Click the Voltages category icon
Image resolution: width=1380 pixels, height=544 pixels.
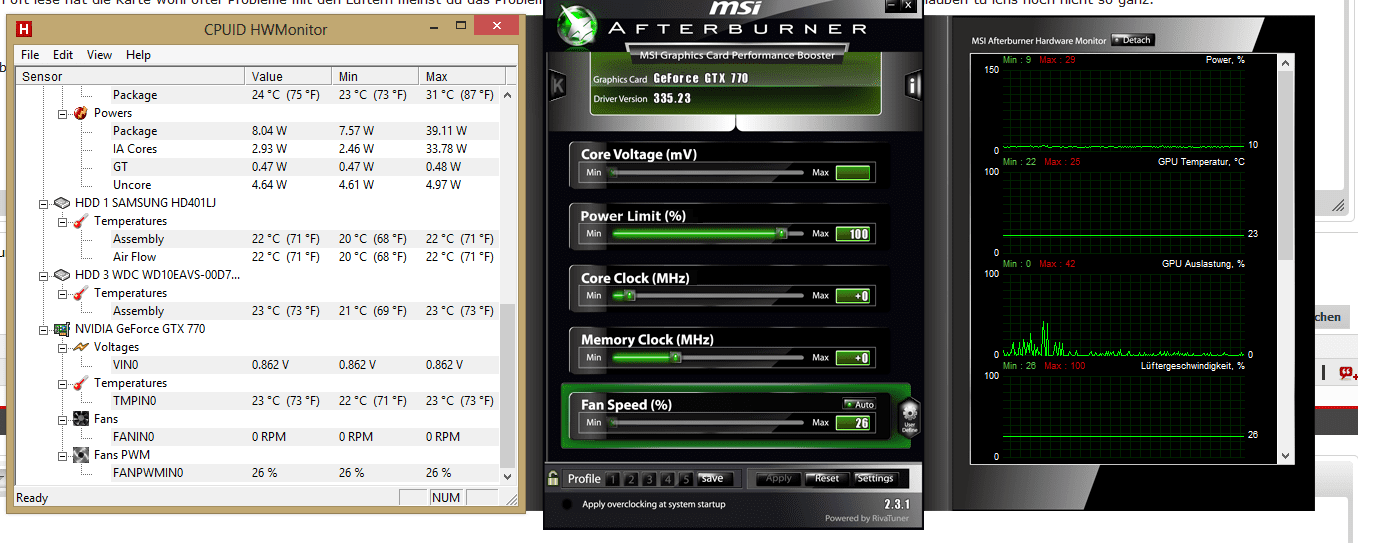click(81, 347)
